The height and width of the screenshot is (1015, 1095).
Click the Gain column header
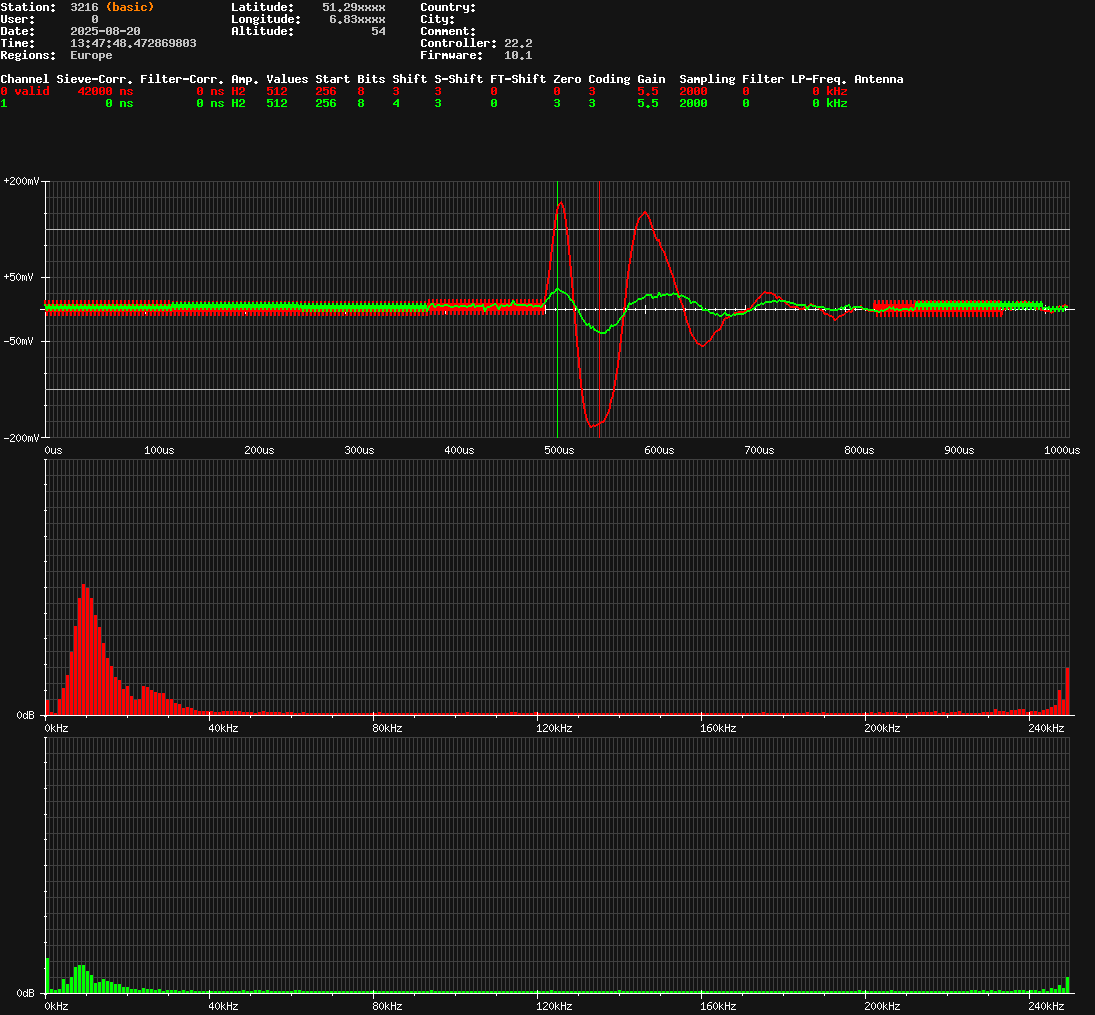(651, 79)
